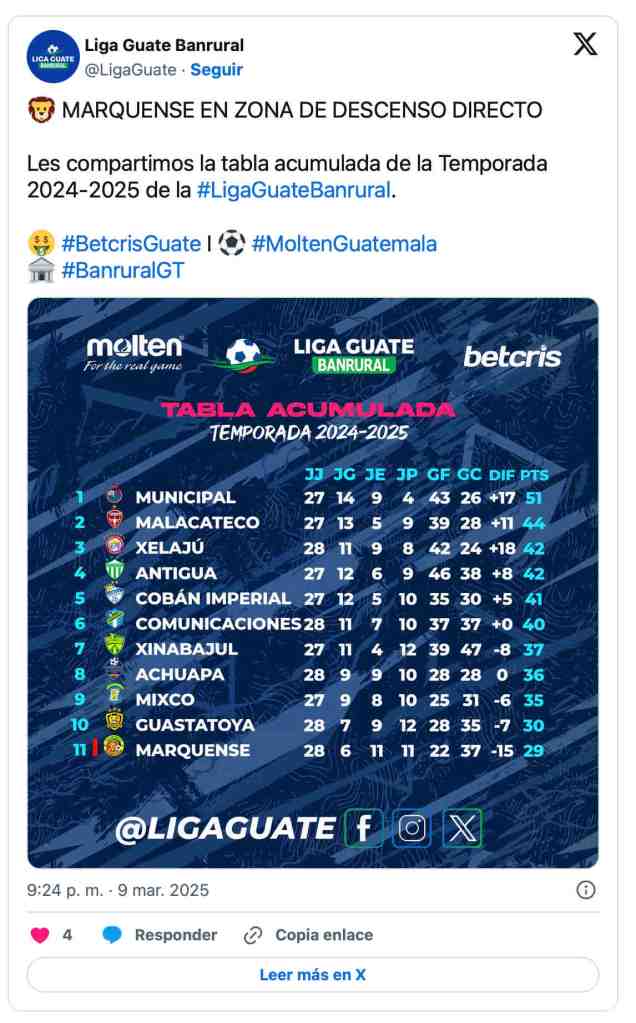Open the #BetcrisGuate hashtag
Image resolution: width=636 pixels, height=1023 pixels.
tap(130, 244)
